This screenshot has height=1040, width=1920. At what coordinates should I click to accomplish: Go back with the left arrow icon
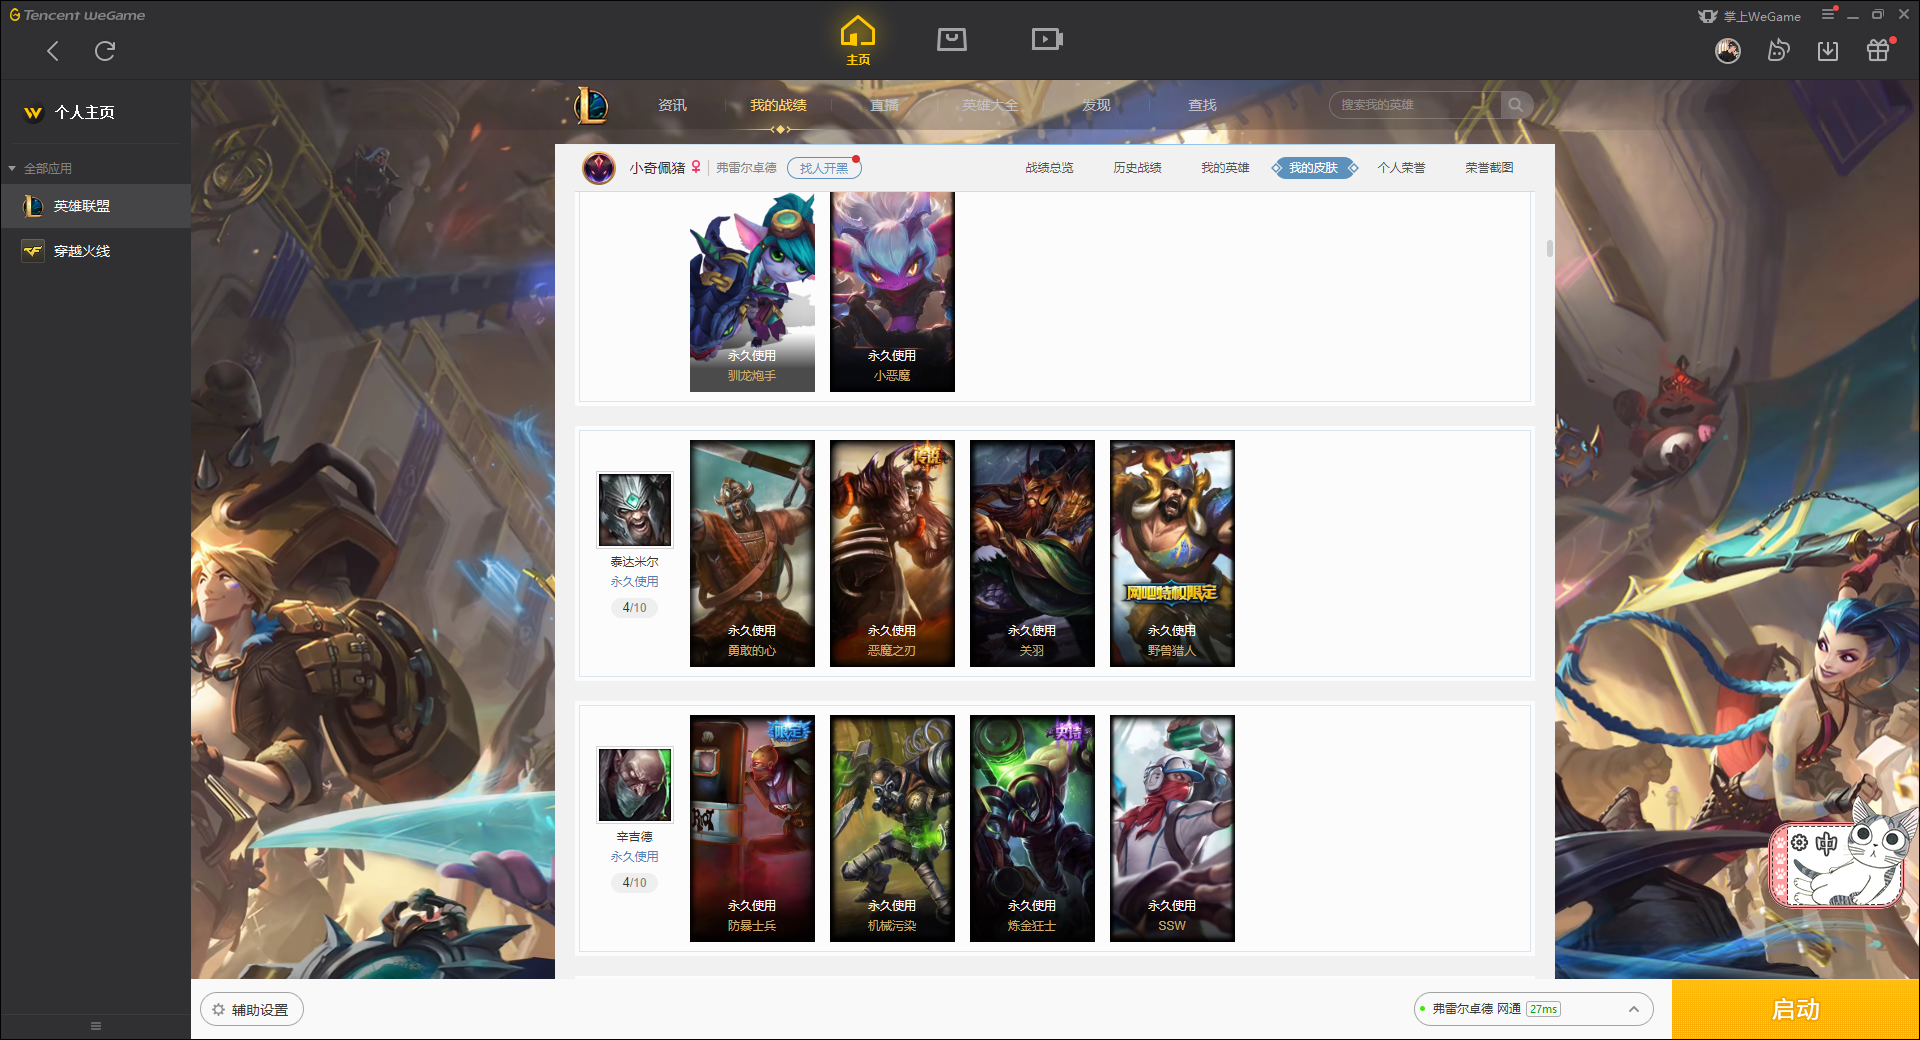pyautogui.click(x=53, y=51)
